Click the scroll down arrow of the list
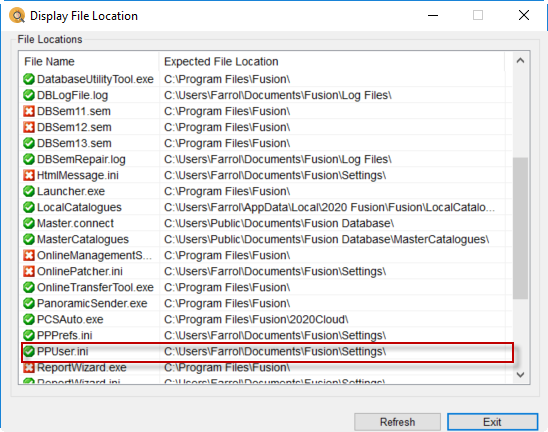This screenshot has height=432, width=548. click(520, 375)
